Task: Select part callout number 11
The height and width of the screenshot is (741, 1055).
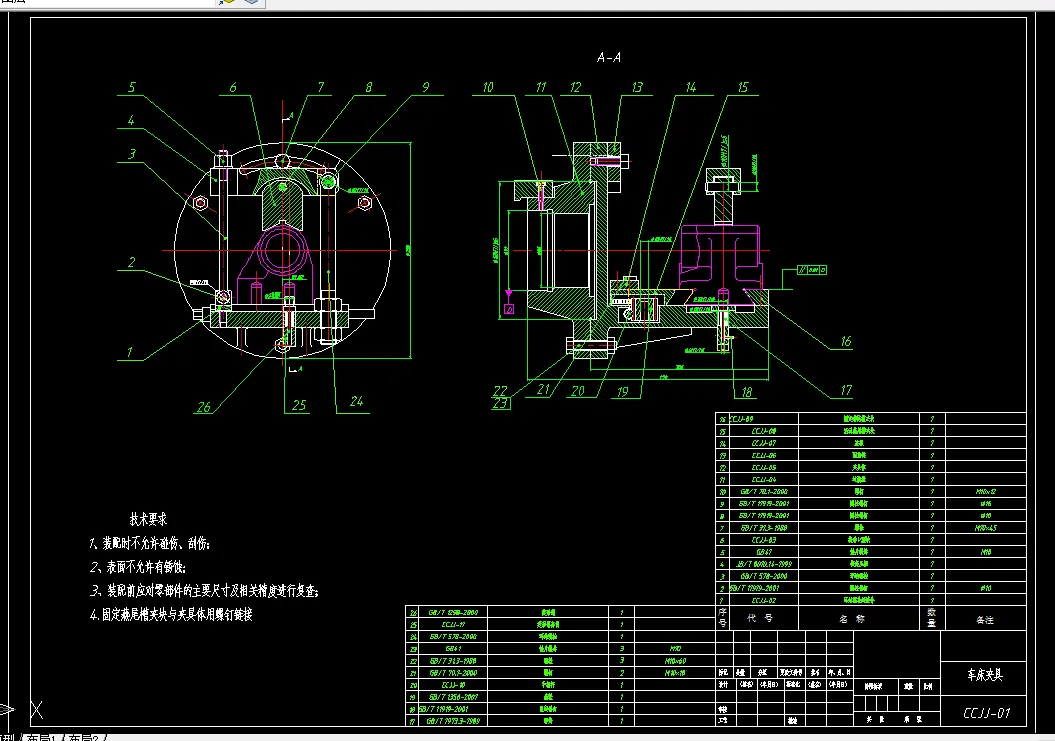Action: point(542,87)
